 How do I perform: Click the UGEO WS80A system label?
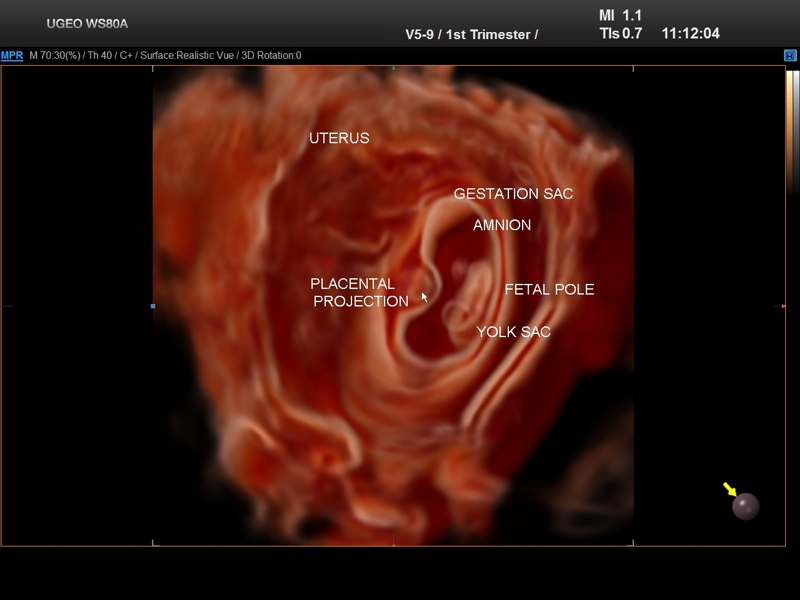(x=87, y=24)
